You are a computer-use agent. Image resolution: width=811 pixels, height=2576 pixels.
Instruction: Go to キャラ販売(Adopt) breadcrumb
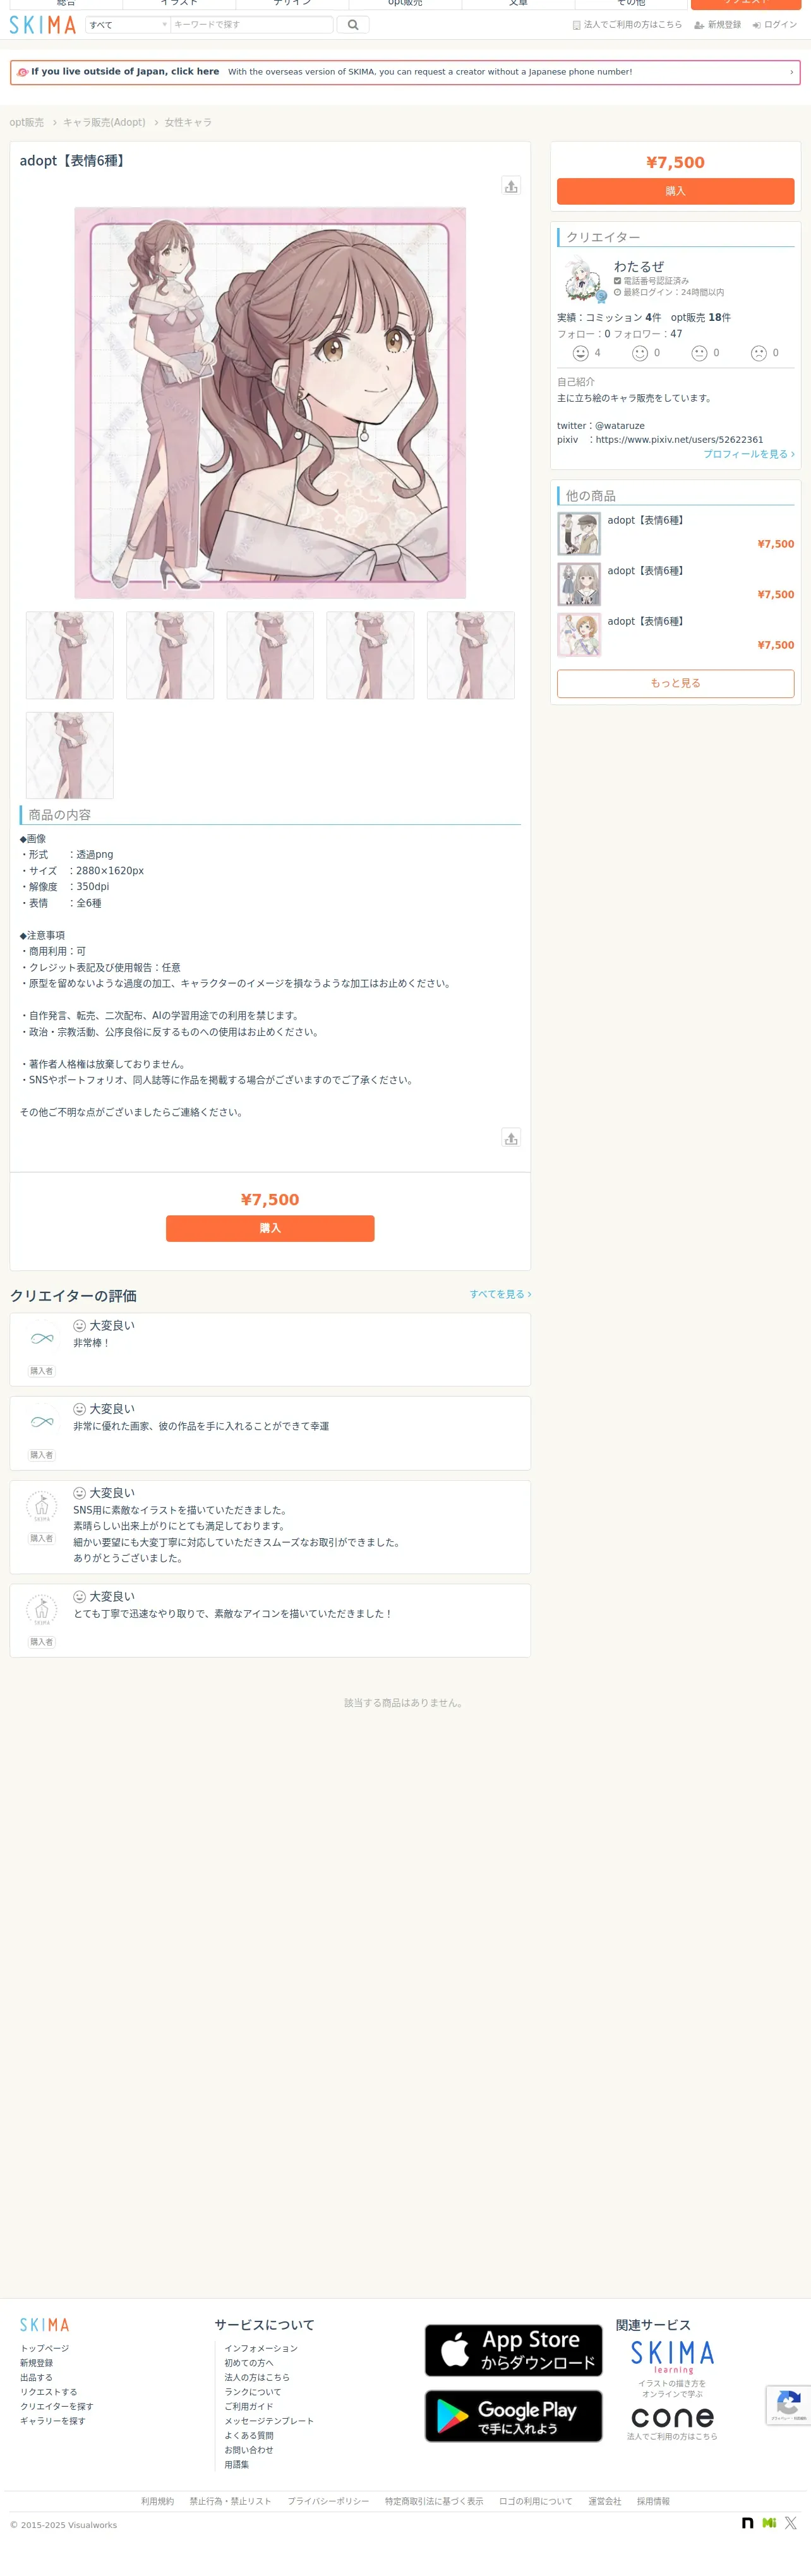click(x=104, y=122)
